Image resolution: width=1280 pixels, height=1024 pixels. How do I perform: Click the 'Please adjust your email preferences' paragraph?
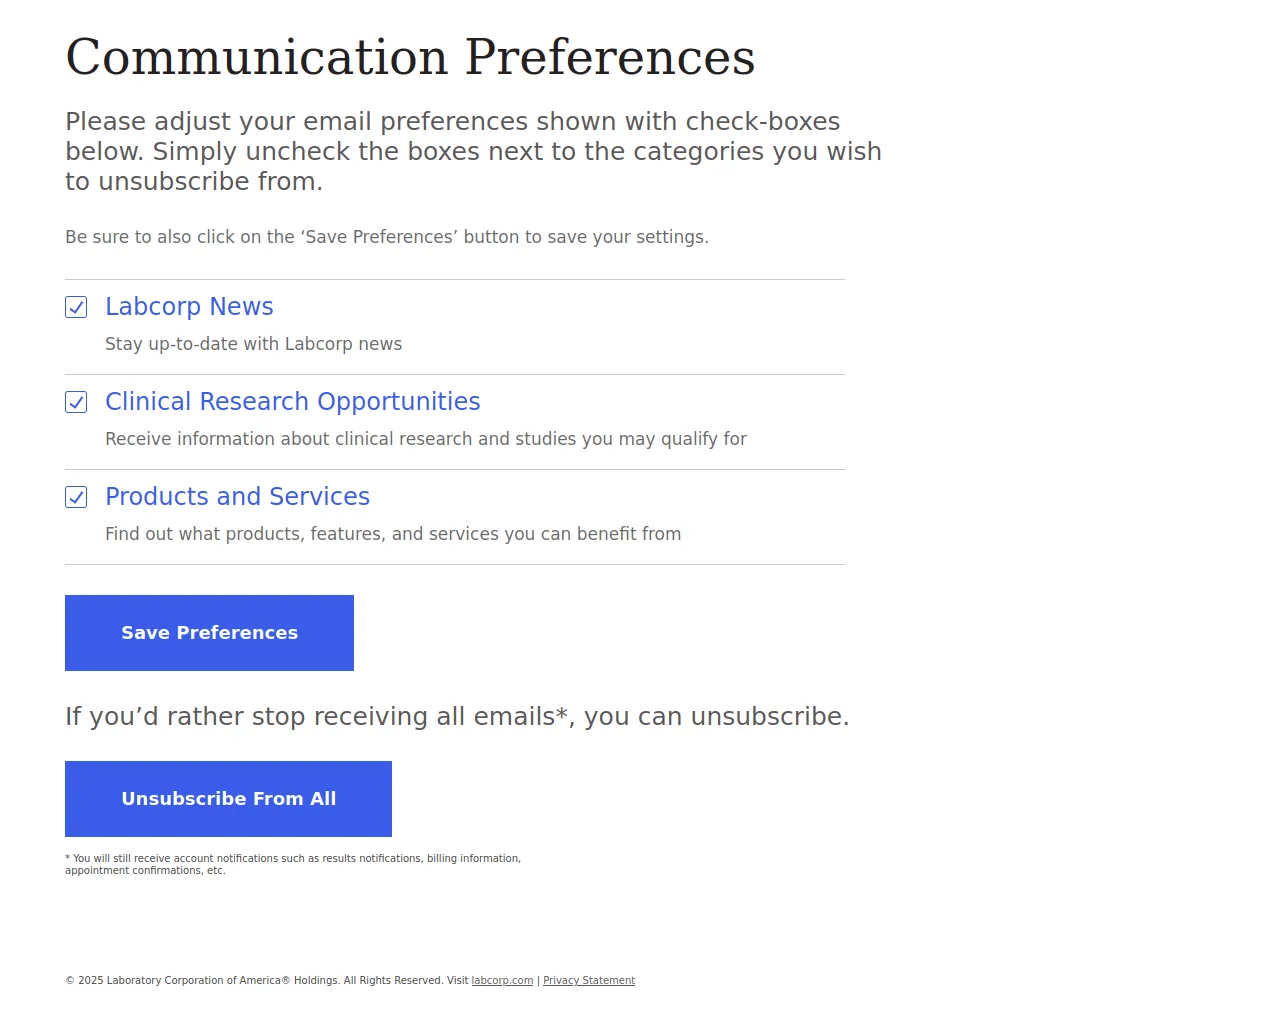tap(472, 151)
